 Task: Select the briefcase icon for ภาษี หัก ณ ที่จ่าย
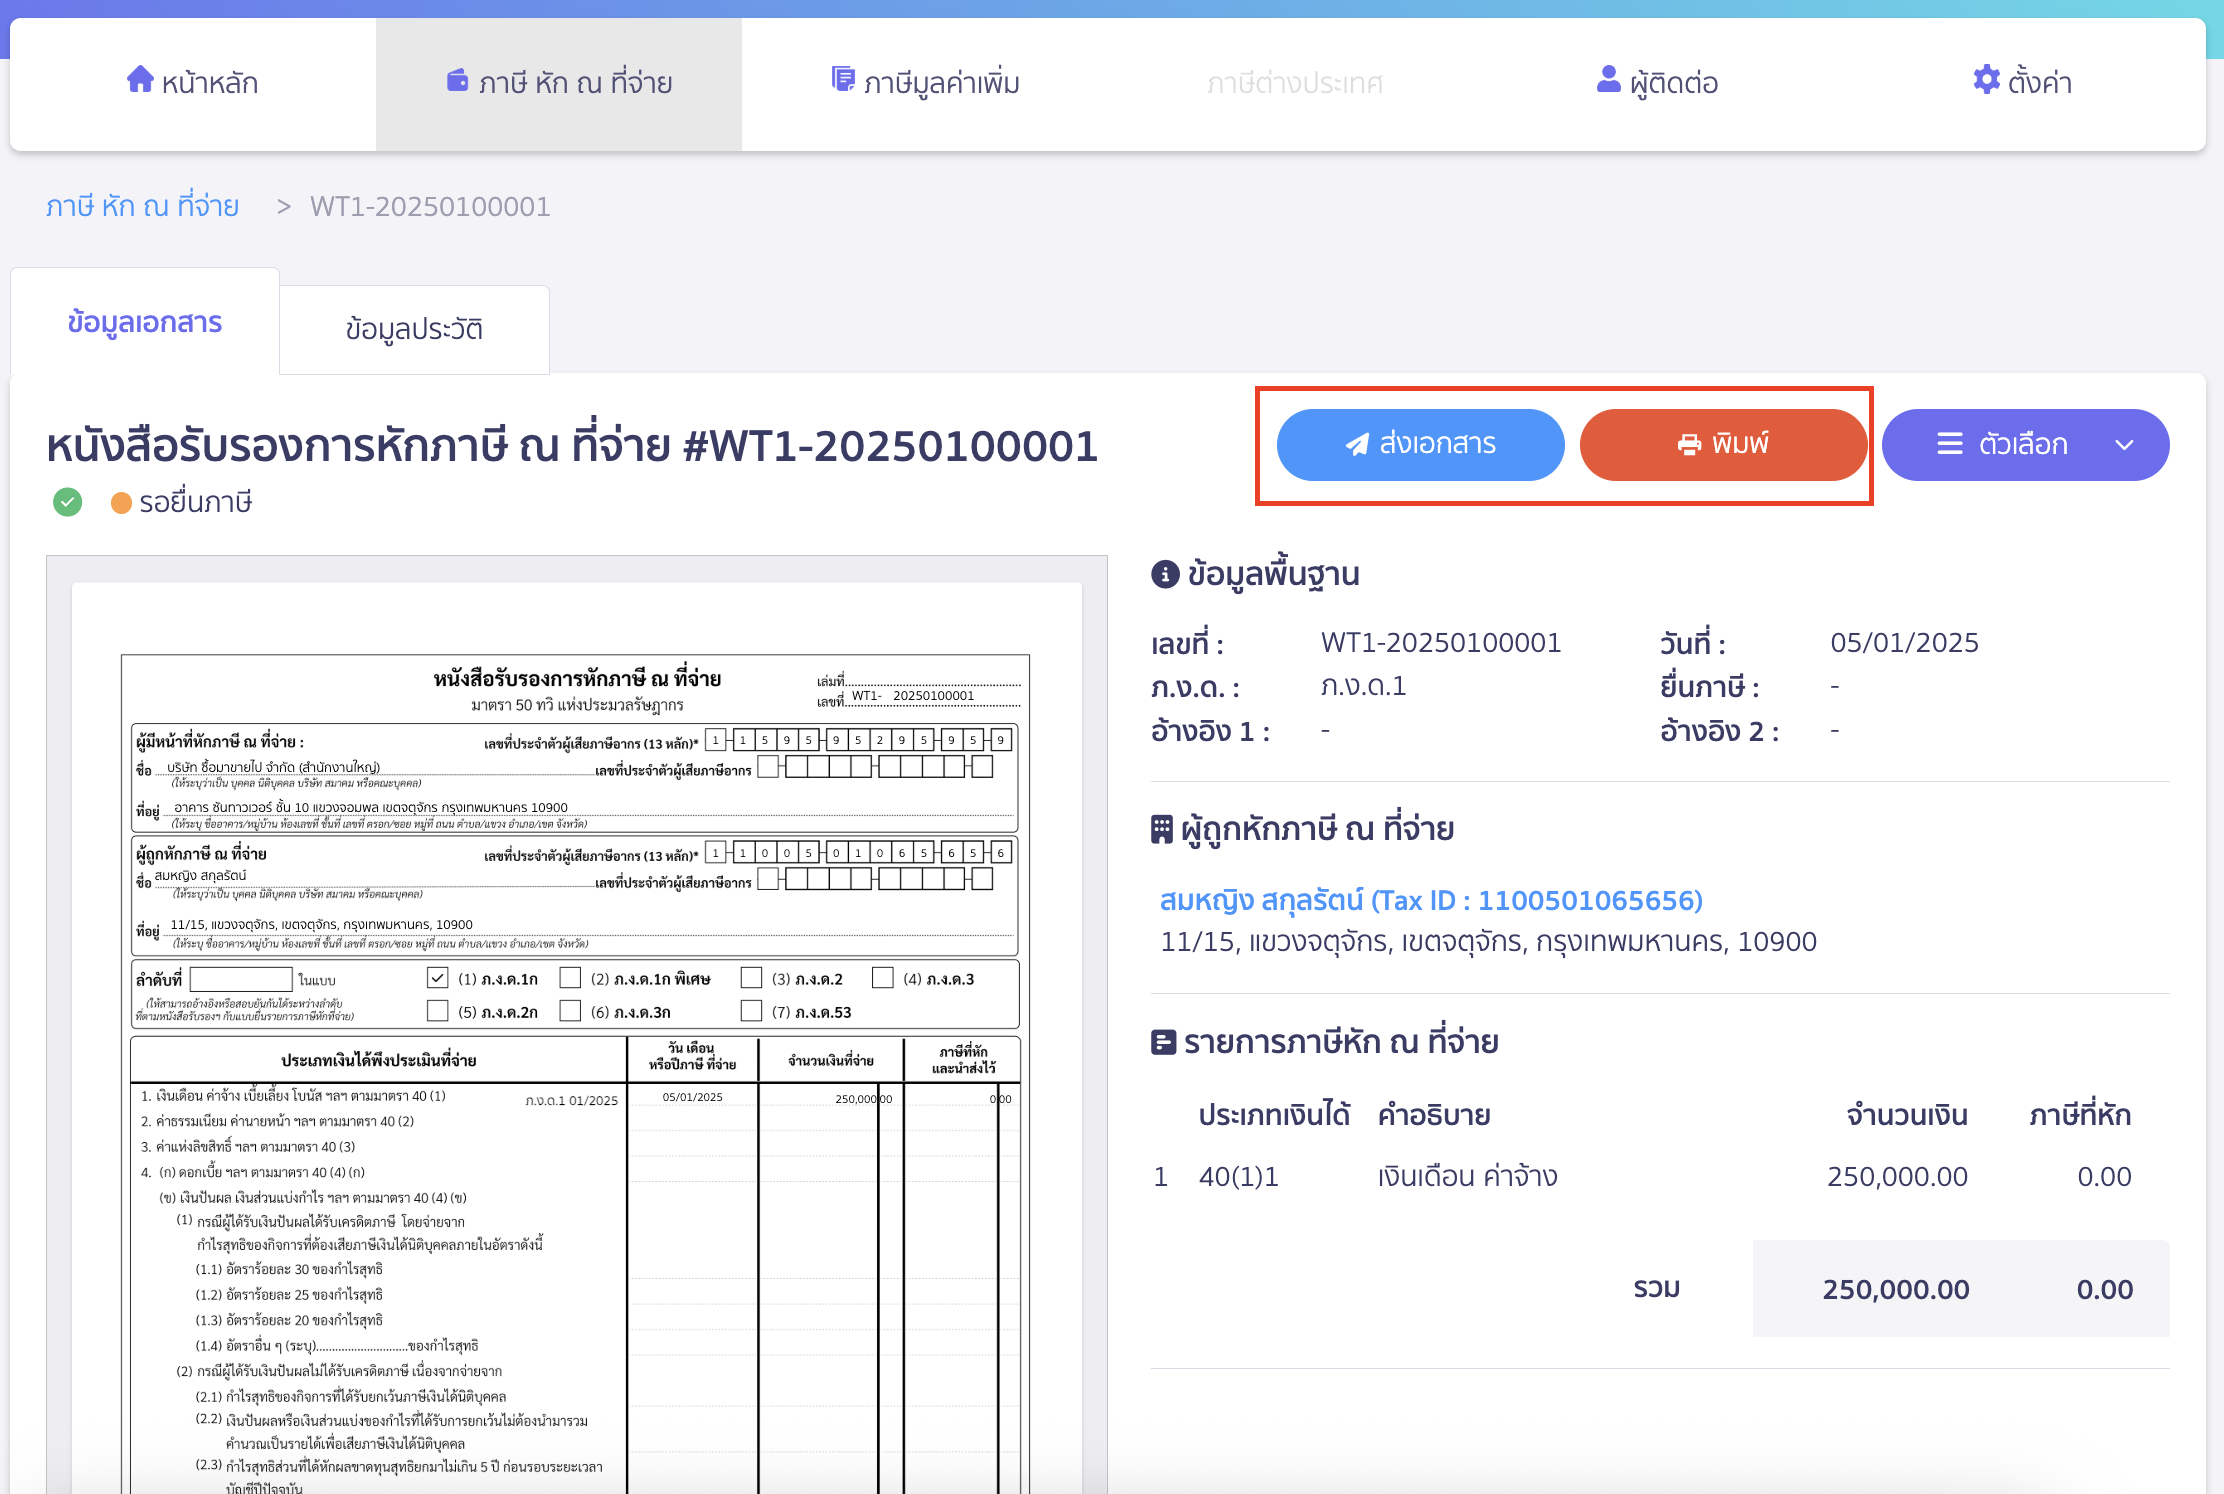tap(456, 82)
